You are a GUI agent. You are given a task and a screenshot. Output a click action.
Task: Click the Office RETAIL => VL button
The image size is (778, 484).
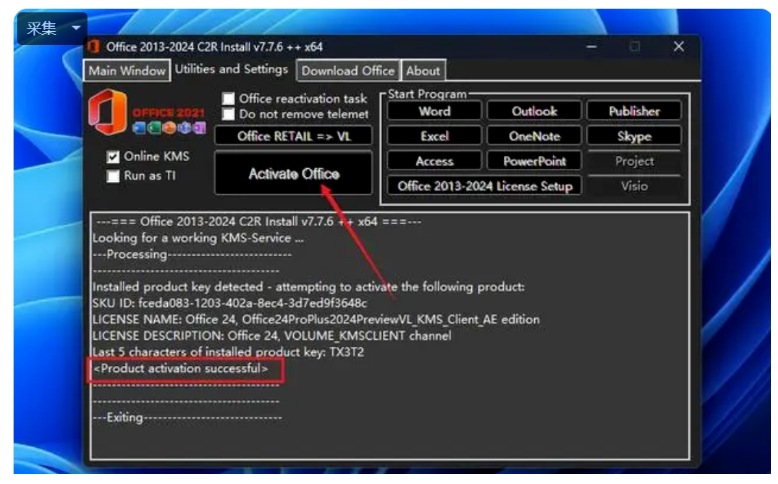point(294,136)
